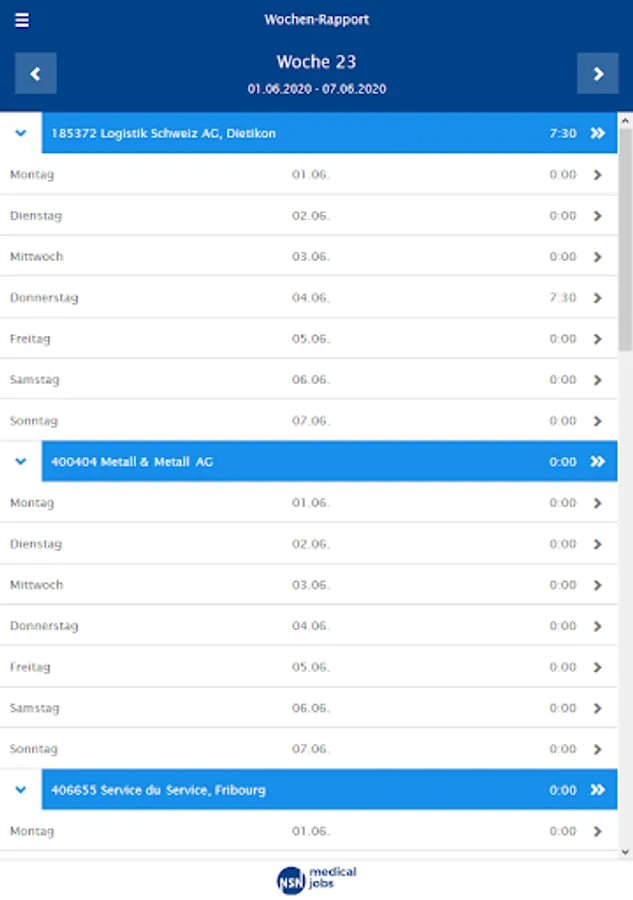The width and height of the screenshot is (633, 900).
Task: Open Donnerstag 7:30 entry arrow
Action: [x=598, y=298]
